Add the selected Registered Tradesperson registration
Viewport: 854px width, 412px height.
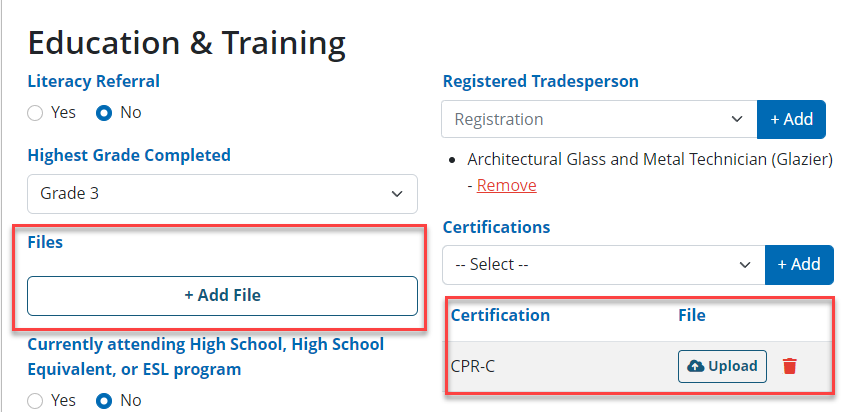pos(791,119)
